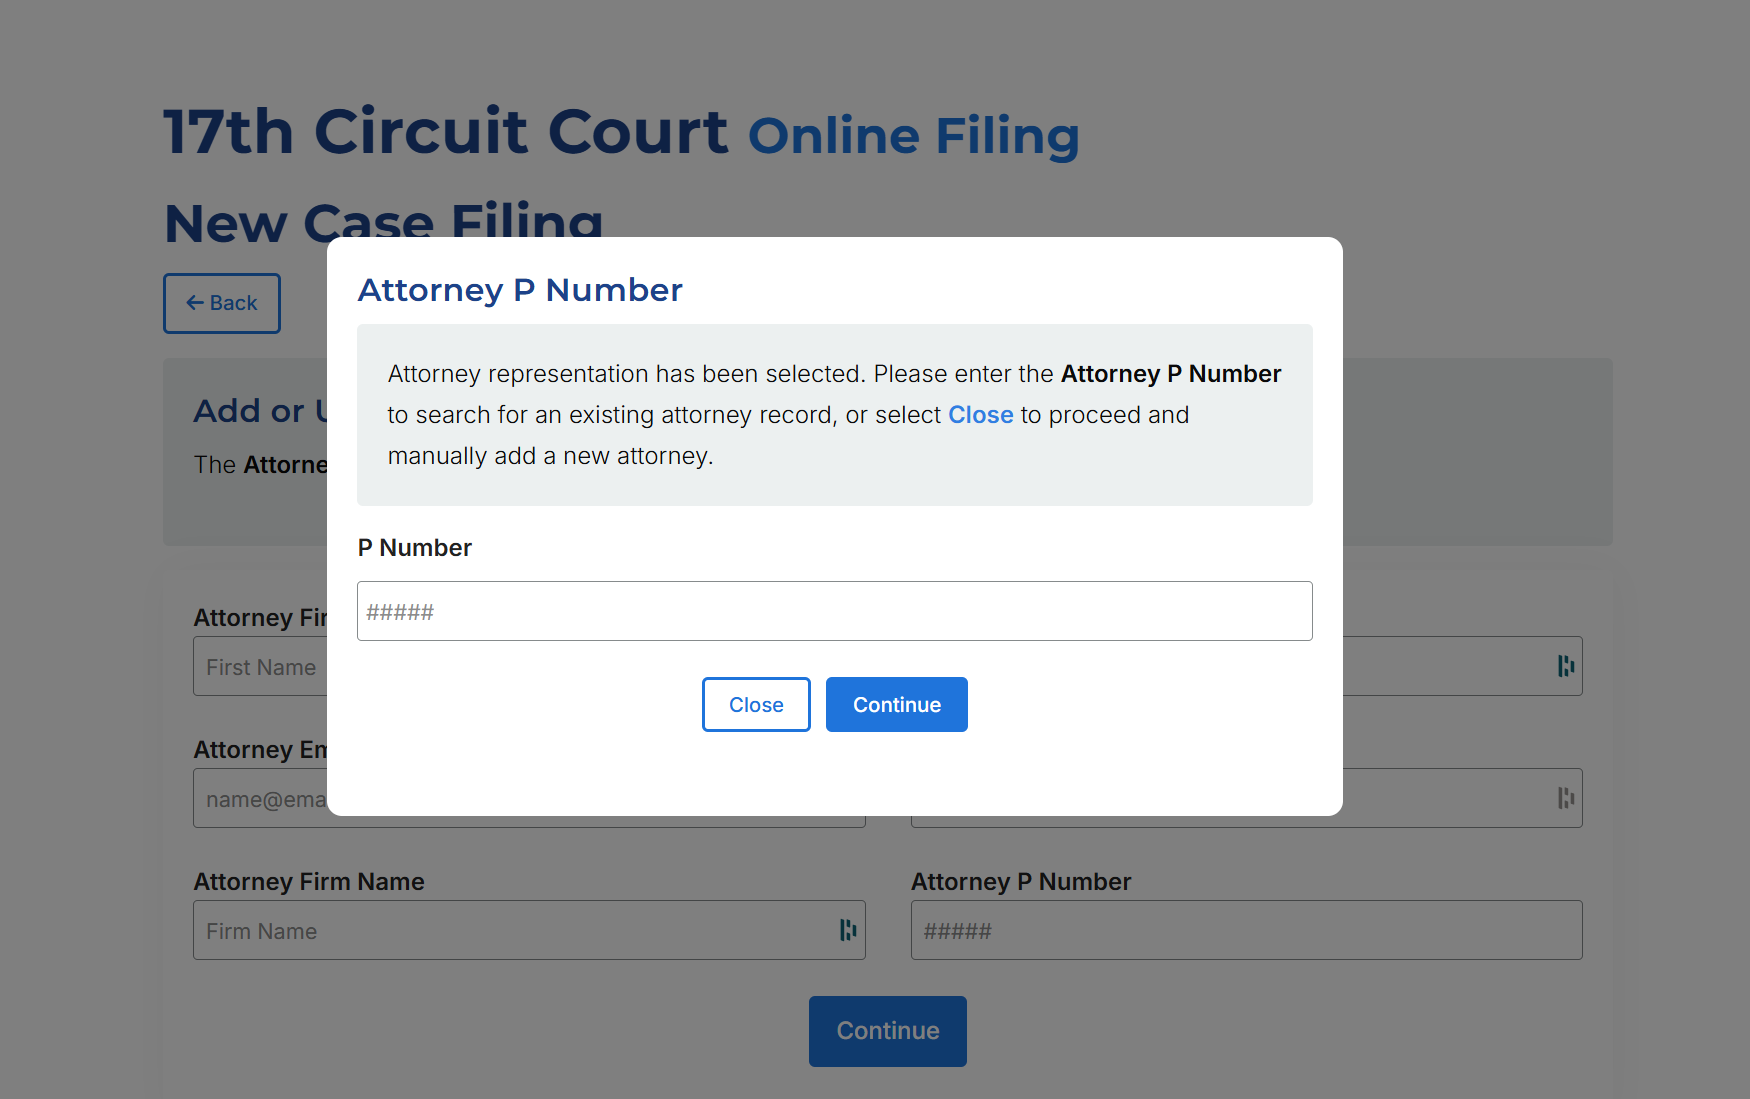The height and width of the screenshot is (1099, 1750).
Task: Click the Dashlane autofill icon in Firm Name field
Action: click(x=848, y=930)
